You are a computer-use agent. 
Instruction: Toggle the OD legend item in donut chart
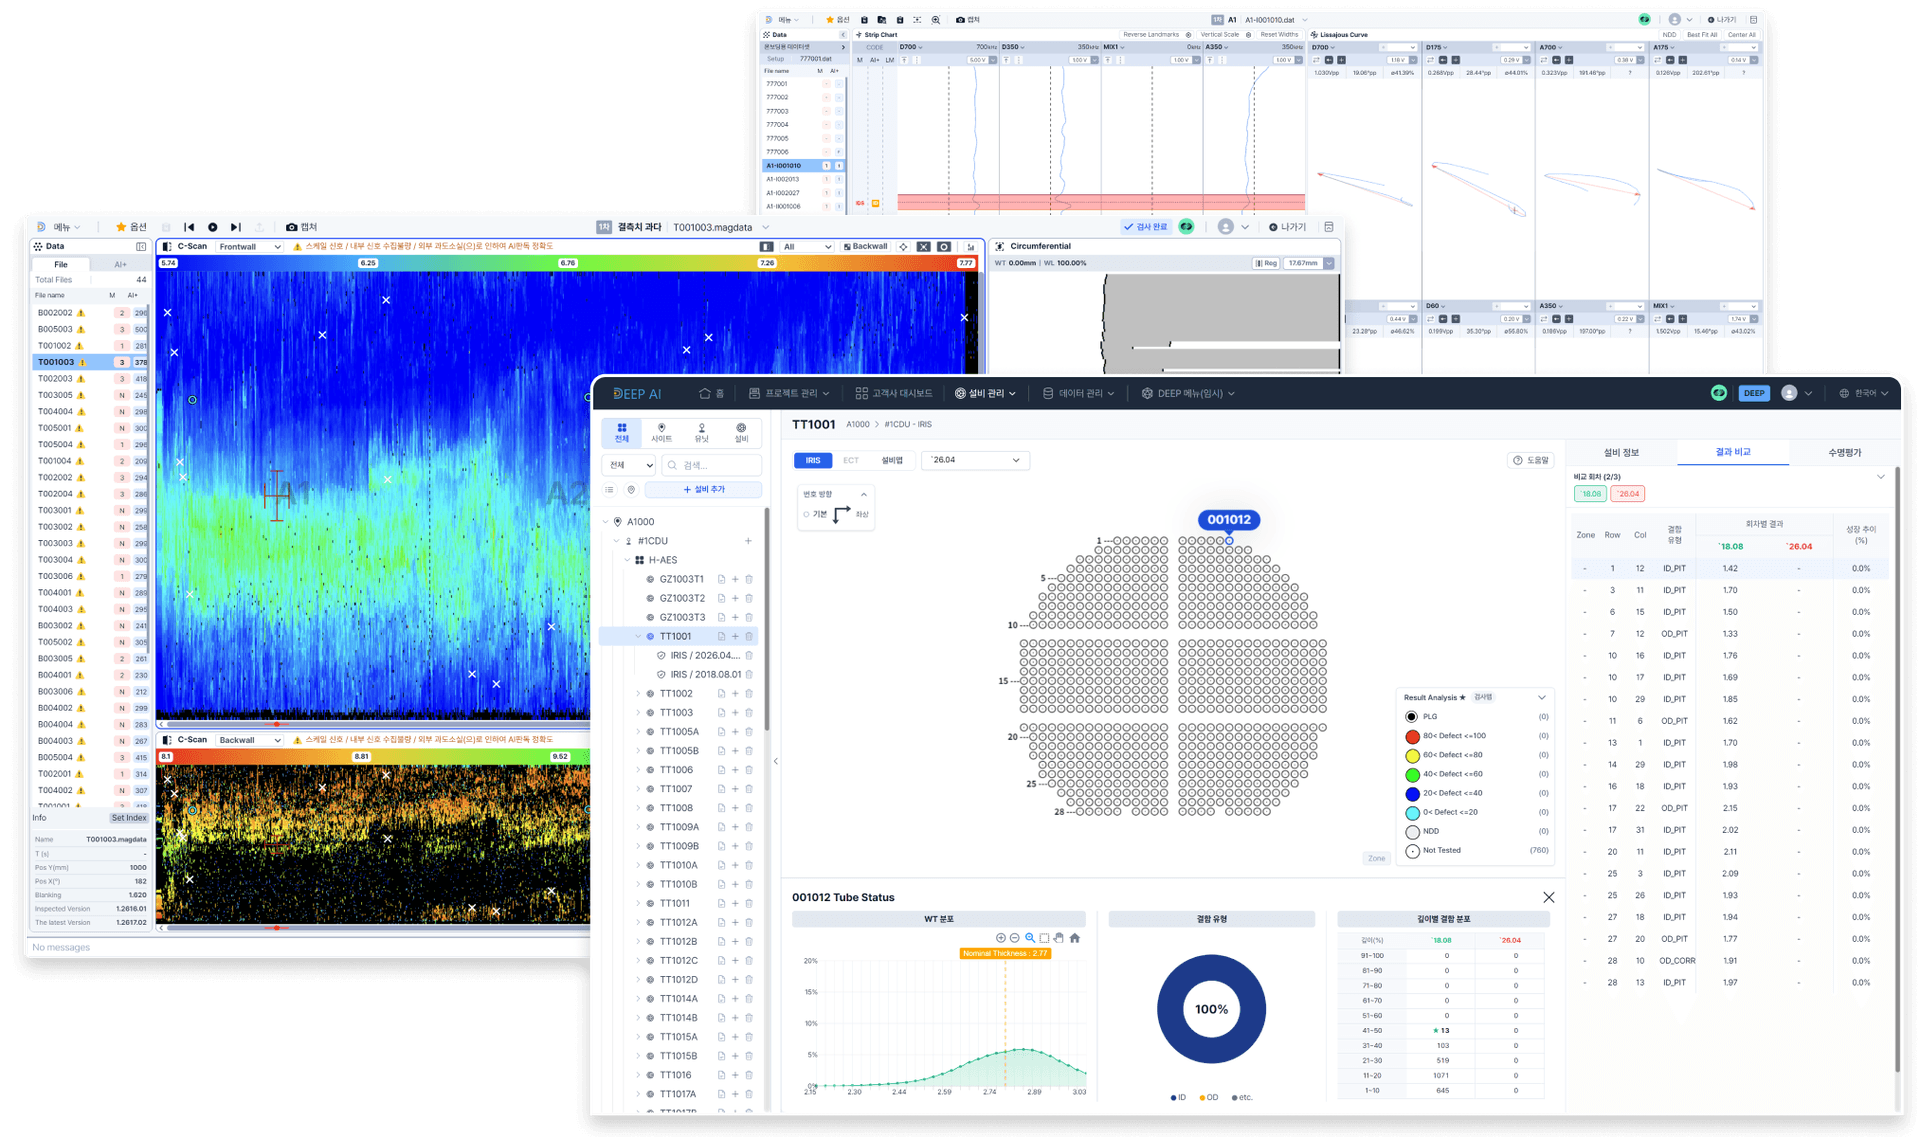pyautogui.click(x=1209, y=1097)
